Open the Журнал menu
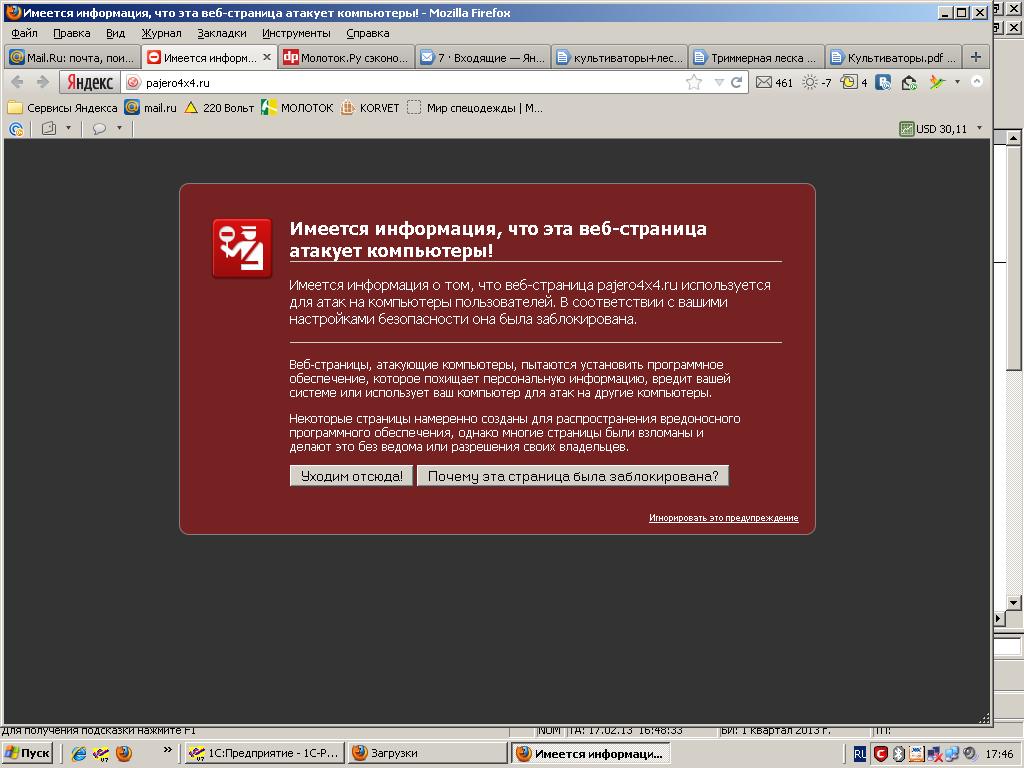1024x768 pixels. (x=161, y=33)
